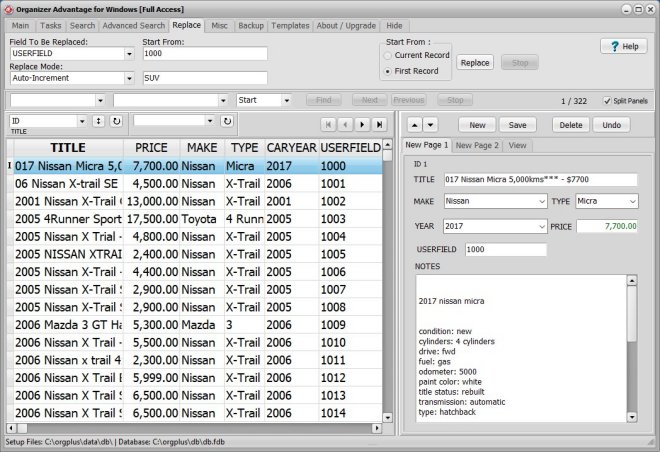660x452 pixels.
Task: Click the text field containing SUV
Action: 205,78
